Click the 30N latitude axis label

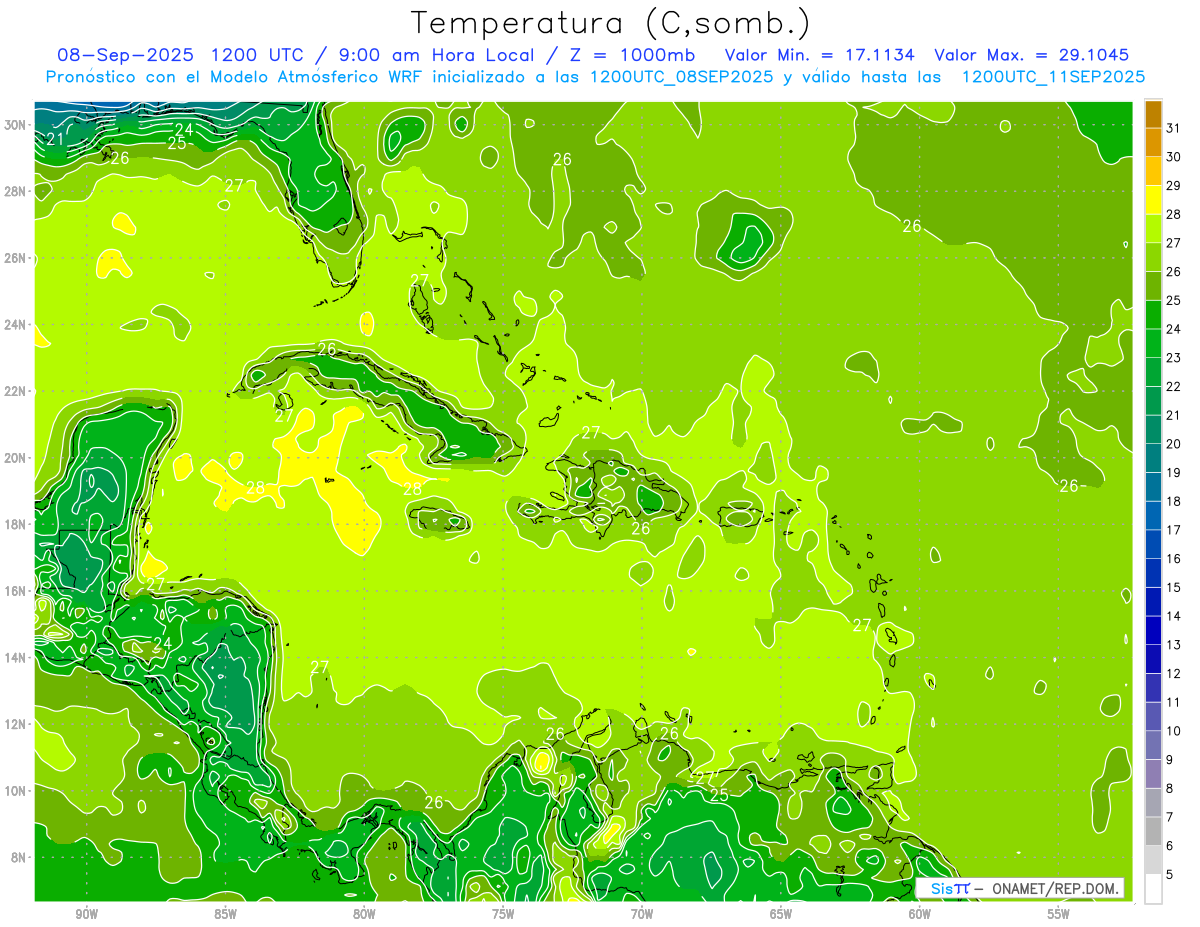pos(15,125)
